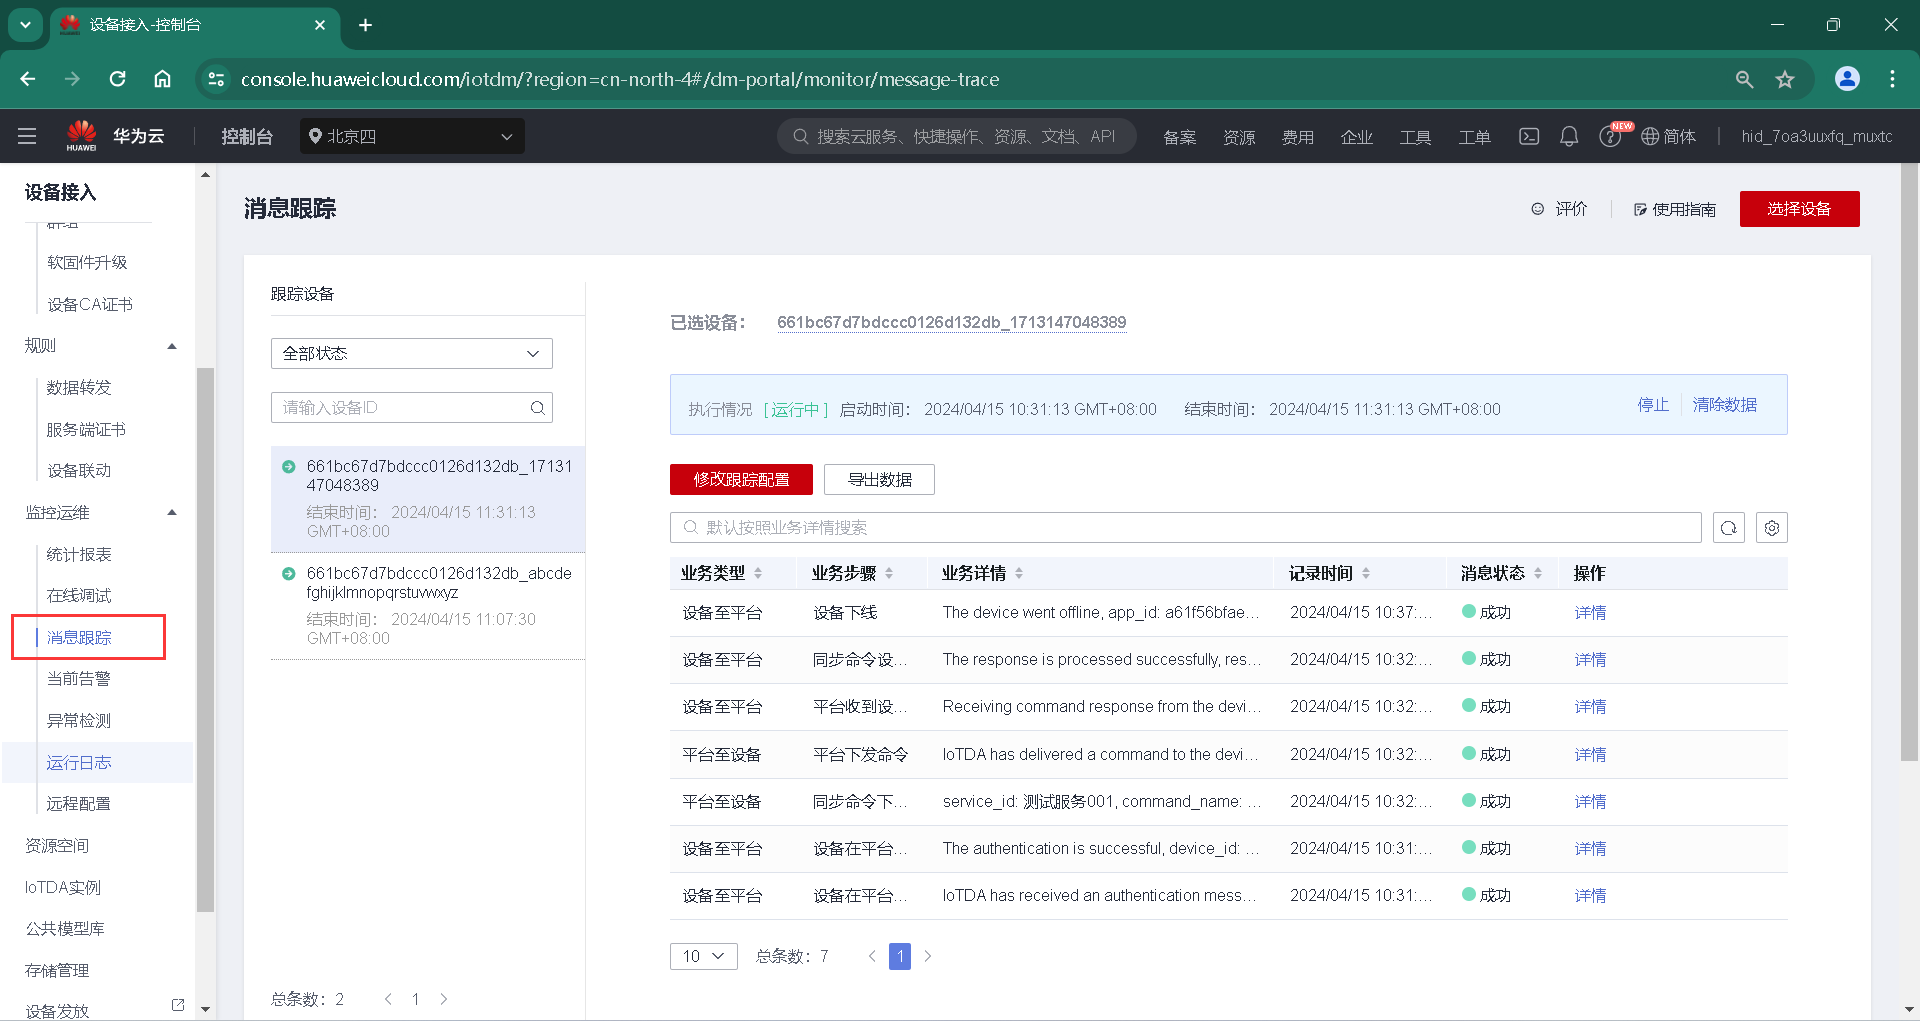This screenshot has width=1920, height=1021.
Task: Click the main page vertical scrollbar
Action: 1909,460
